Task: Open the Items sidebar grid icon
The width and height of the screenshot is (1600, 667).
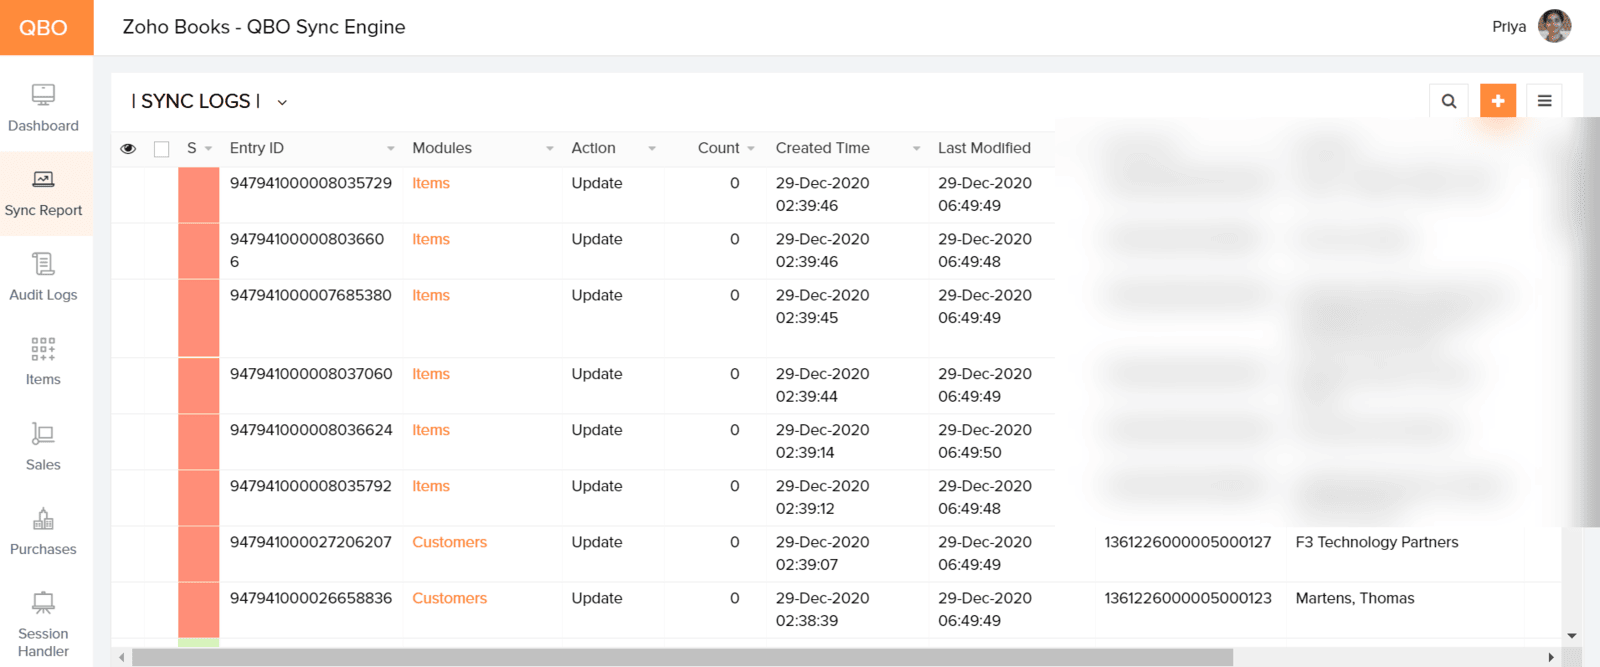Action: pos(43,349)
